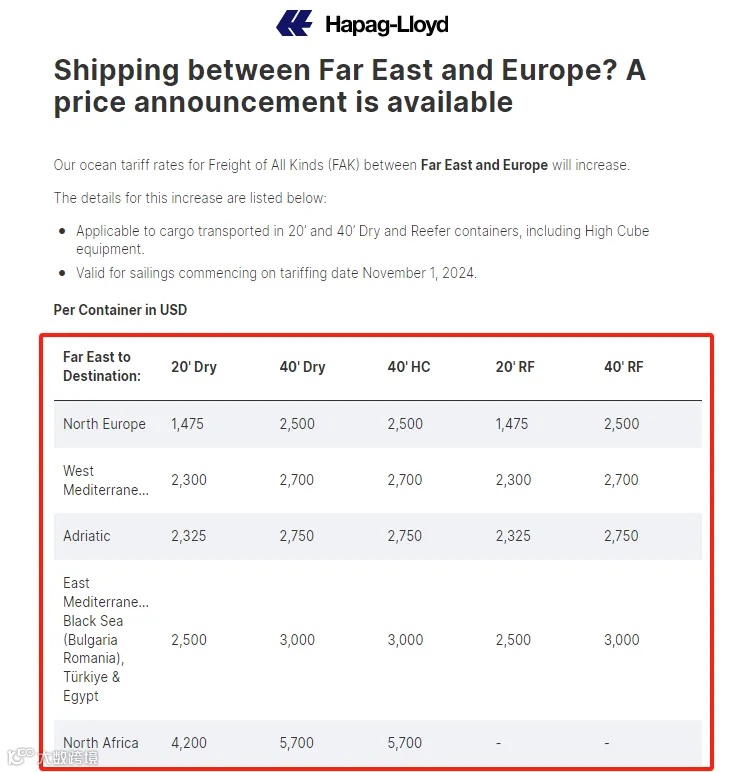Click the 20' Dry column header

194,367
